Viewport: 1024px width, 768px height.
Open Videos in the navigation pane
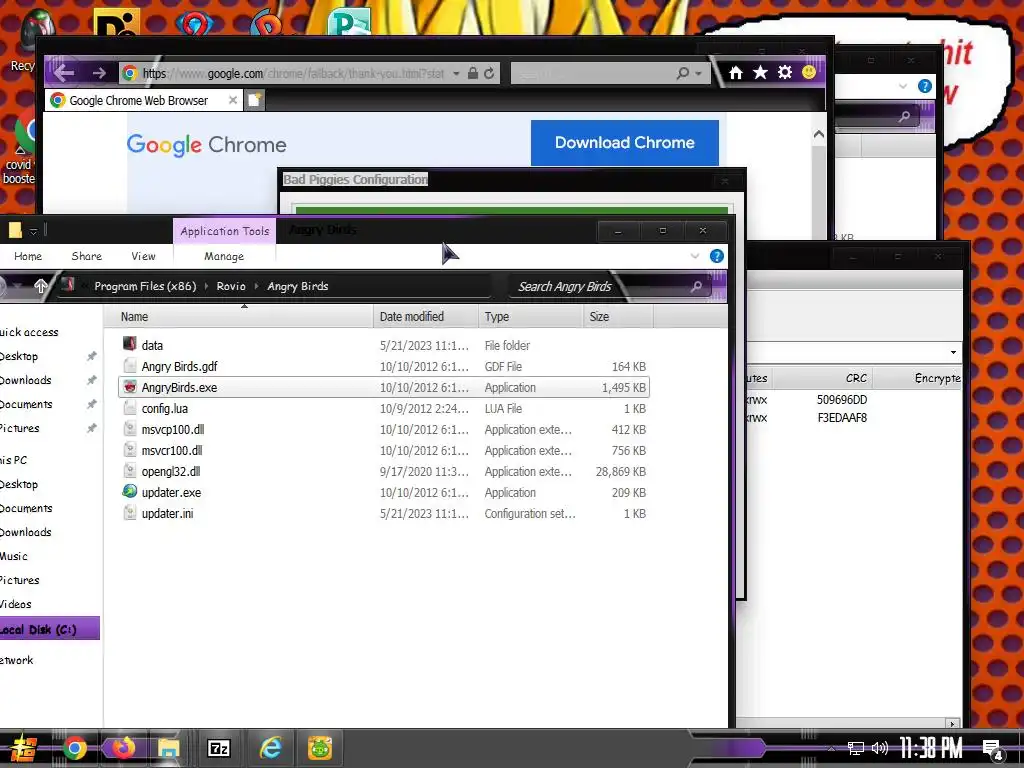16,604
